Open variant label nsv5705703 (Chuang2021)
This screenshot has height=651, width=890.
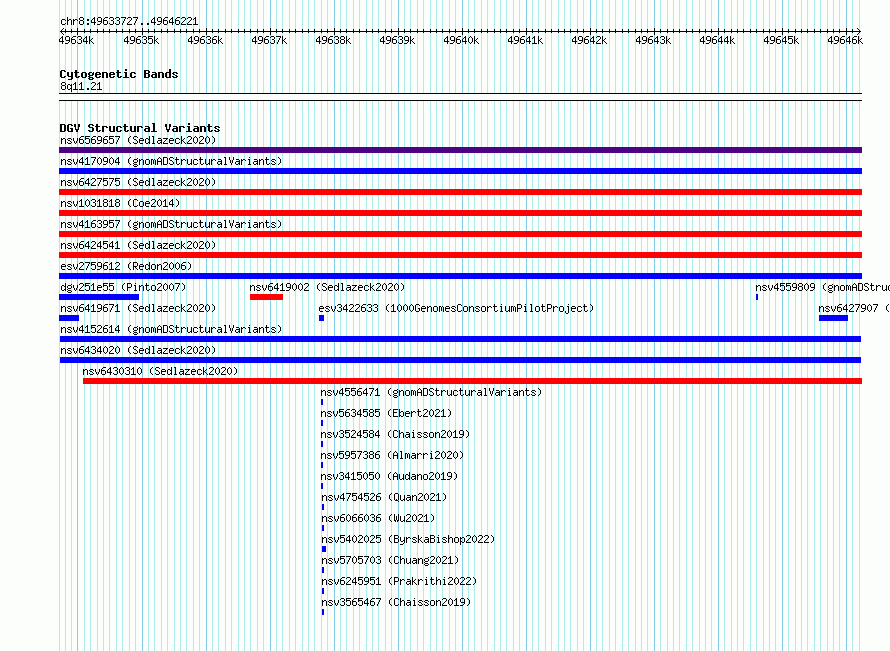click(x=390, y=560)
